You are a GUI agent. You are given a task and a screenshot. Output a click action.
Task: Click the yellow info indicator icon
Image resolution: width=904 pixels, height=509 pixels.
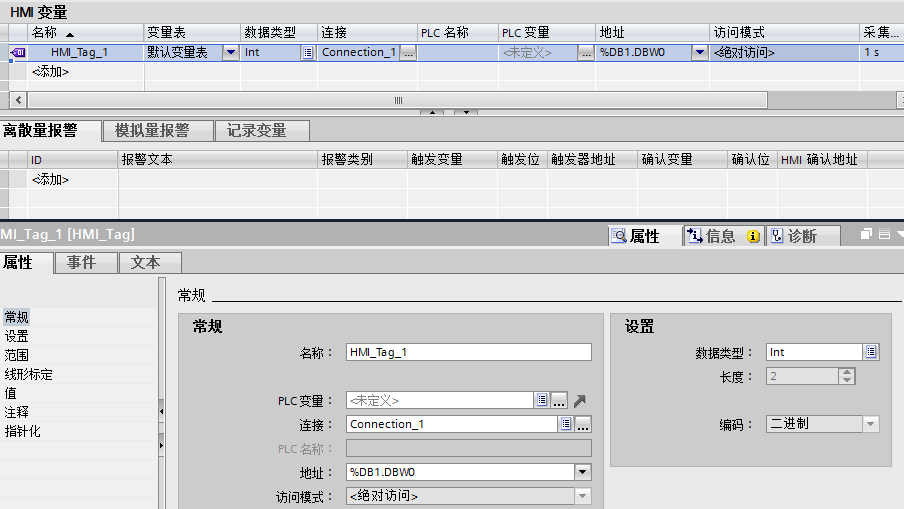pyautogui.click(x=753, y=236)
